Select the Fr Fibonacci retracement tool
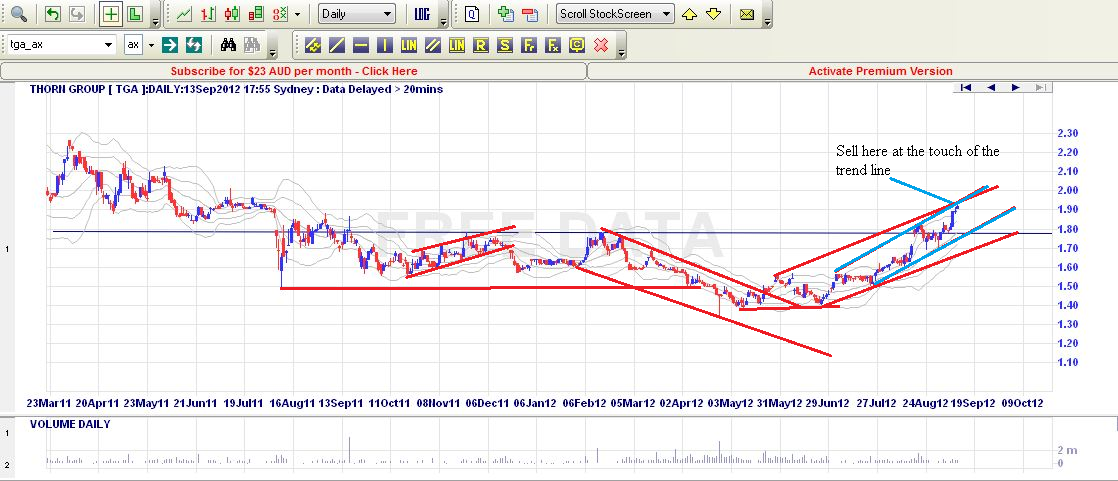 (529, 46)
